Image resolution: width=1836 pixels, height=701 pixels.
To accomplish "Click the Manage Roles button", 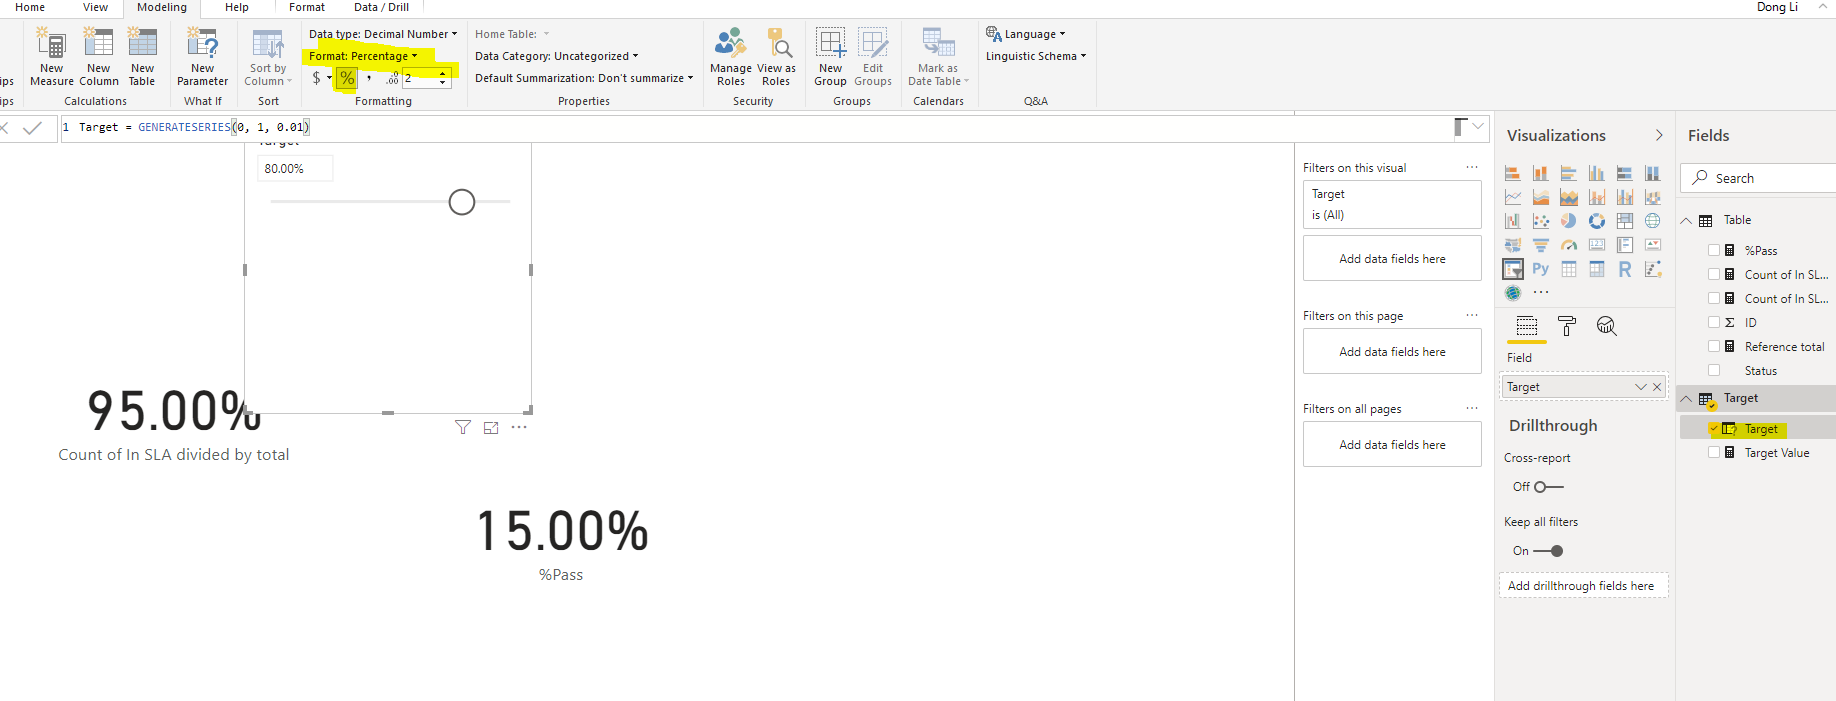I will point(731,57).
